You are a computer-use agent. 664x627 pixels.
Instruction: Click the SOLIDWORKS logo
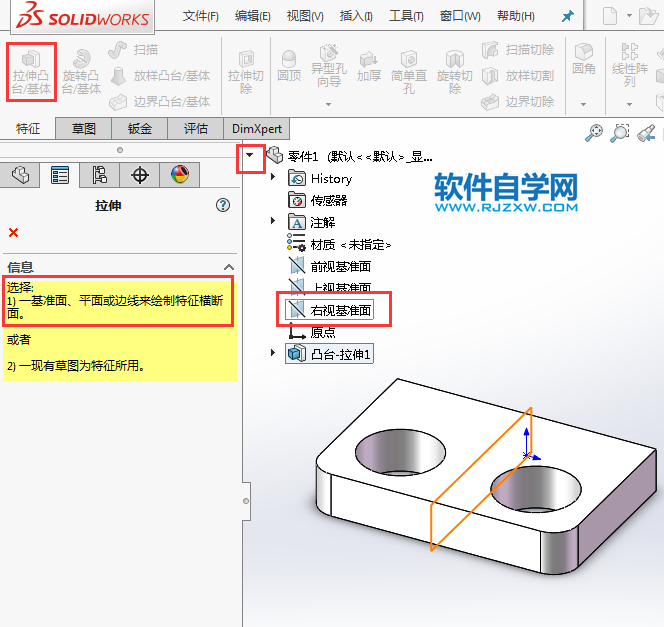click(x=83, y=17)
